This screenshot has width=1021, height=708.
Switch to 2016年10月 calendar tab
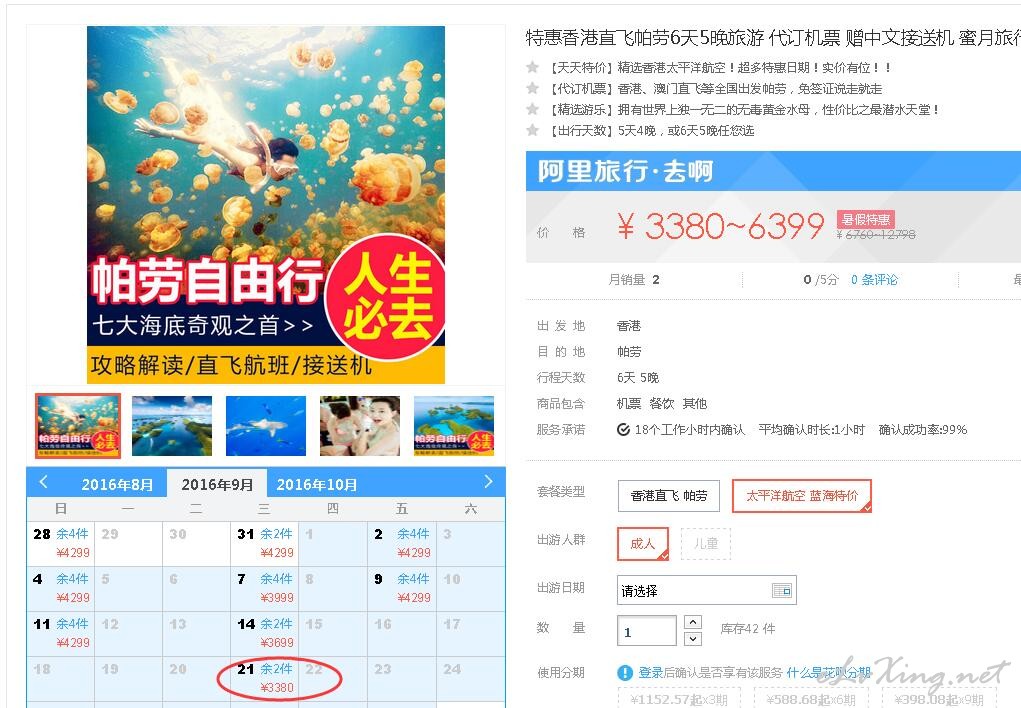tap(316, 485)
